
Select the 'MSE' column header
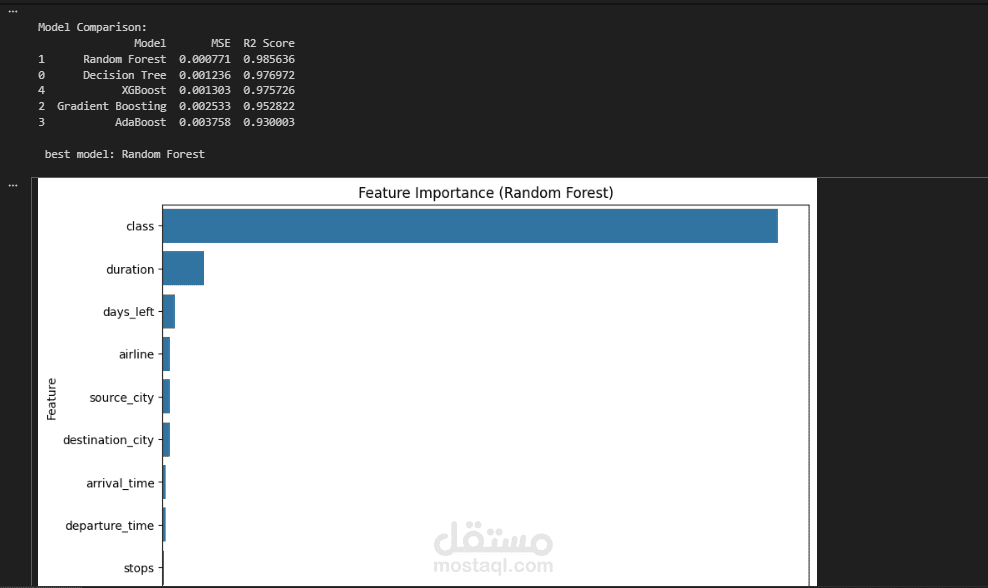(221, 43)
